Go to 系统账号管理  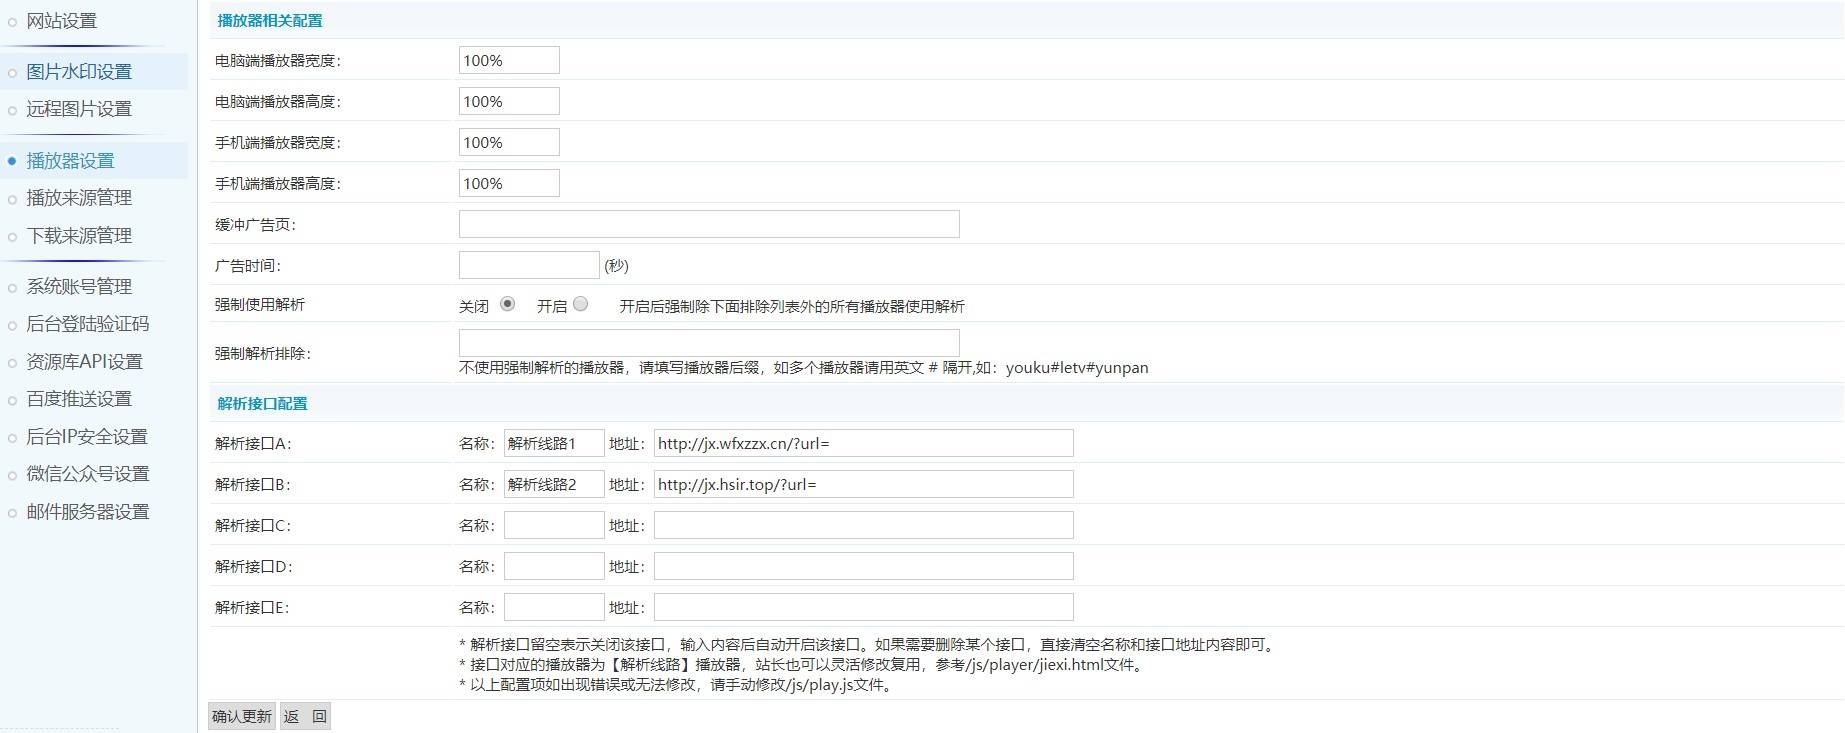click(x=79, y=287)
